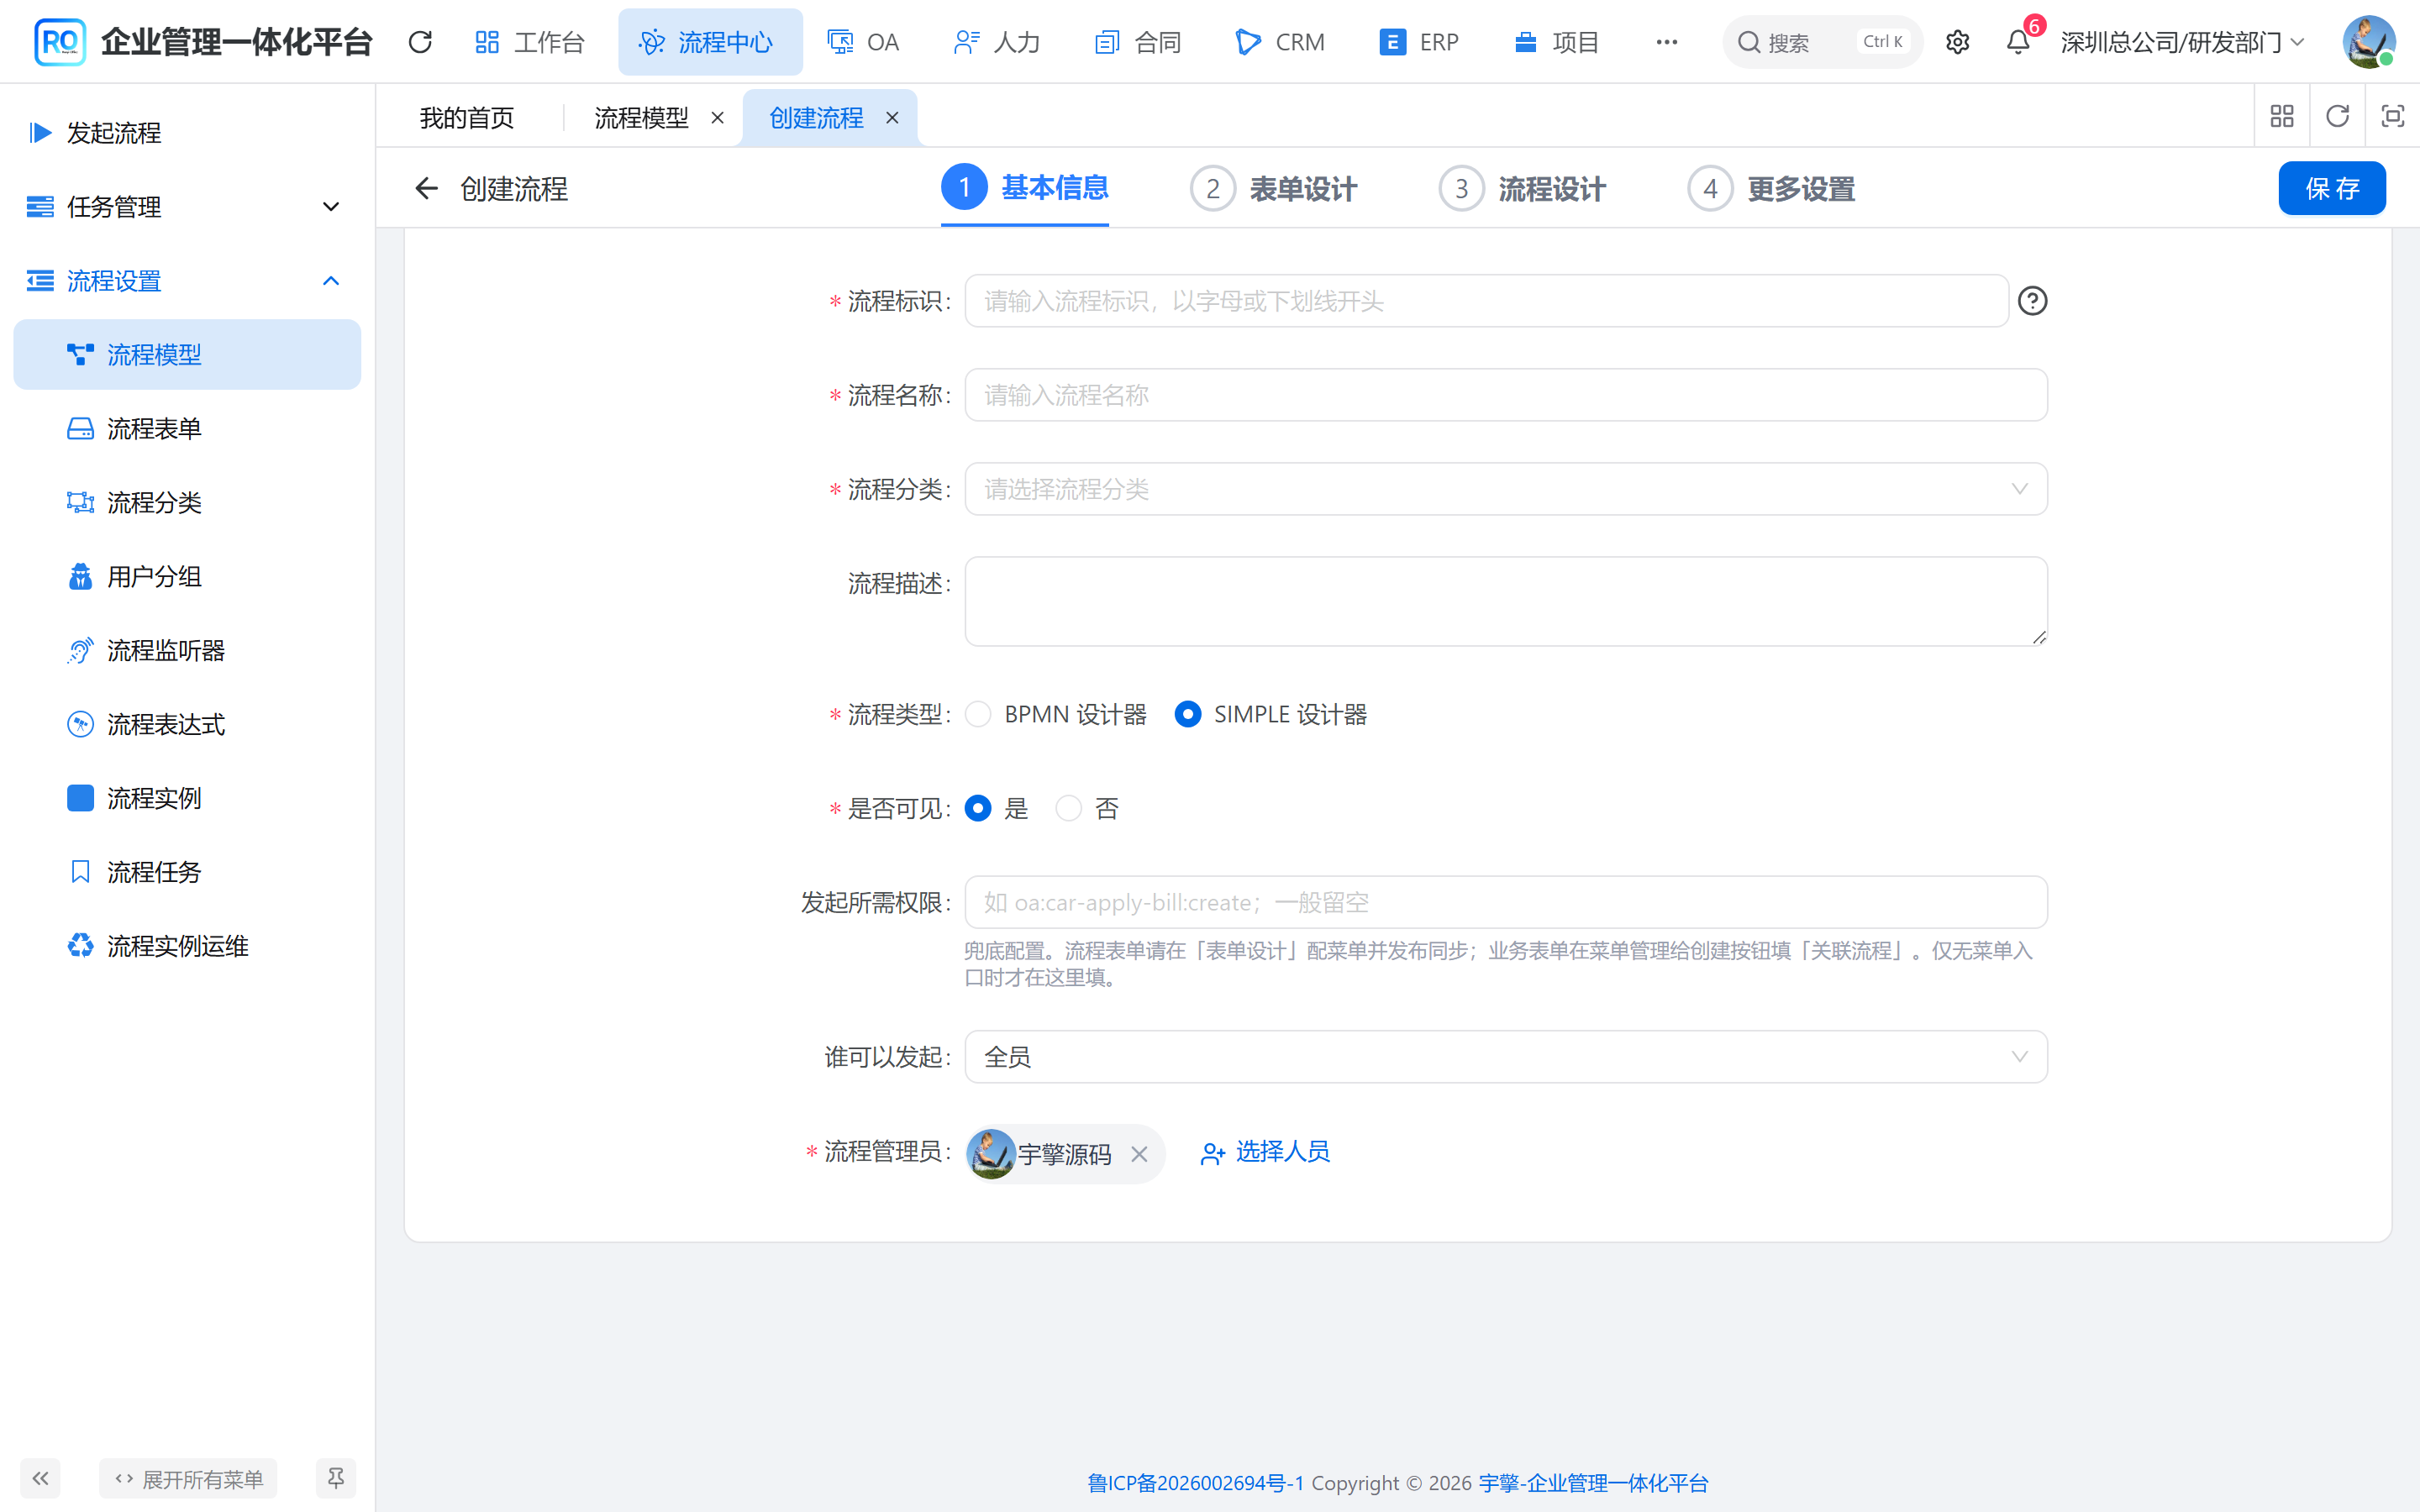Toggle fullscreen content icon
This screenshot has height=1512, width=2420.
pyautogui.click(x=2392, y=116)
